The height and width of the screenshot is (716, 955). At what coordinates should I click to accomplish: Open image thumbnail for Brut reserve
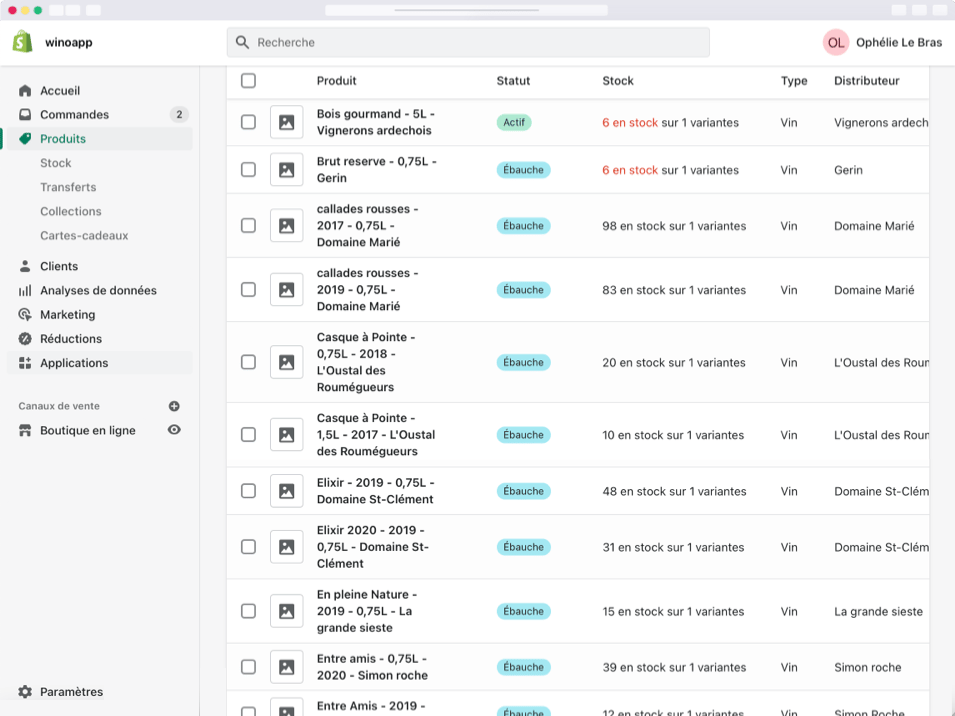[x=287, y=170]
